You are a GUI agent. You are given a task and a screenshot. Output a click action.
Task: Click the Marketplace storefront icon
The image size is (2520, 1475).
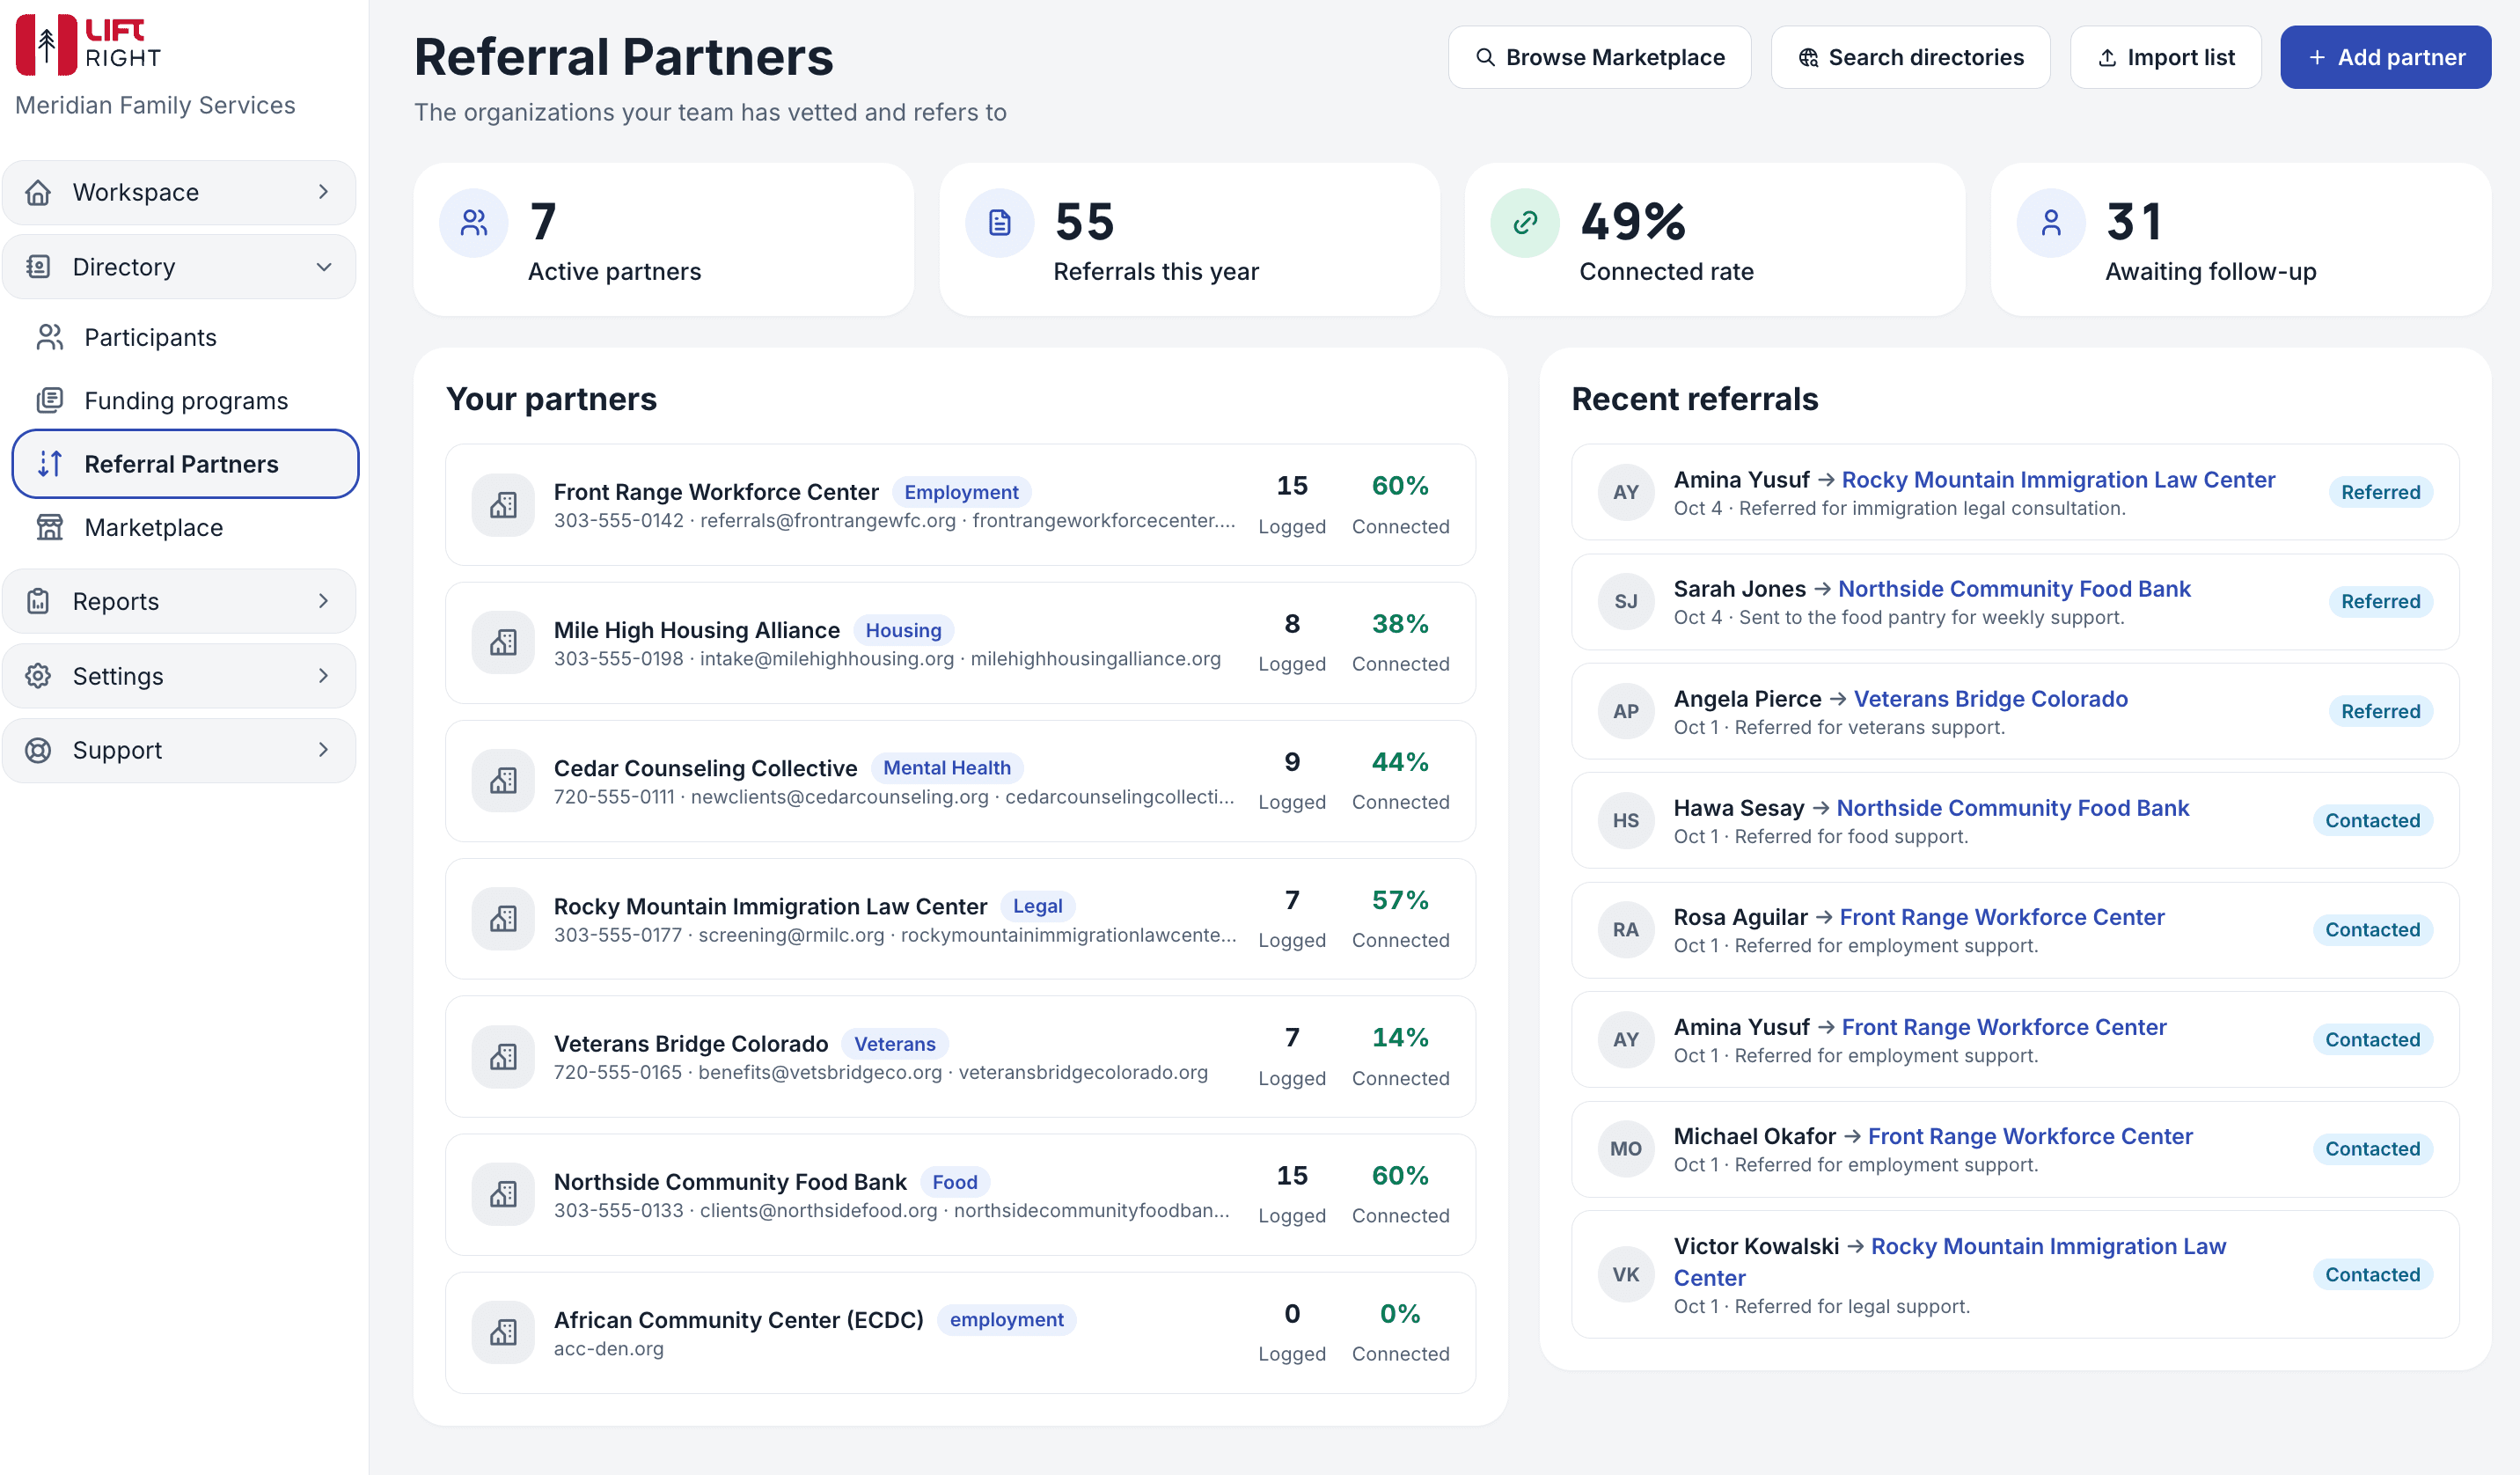[50, 527]
